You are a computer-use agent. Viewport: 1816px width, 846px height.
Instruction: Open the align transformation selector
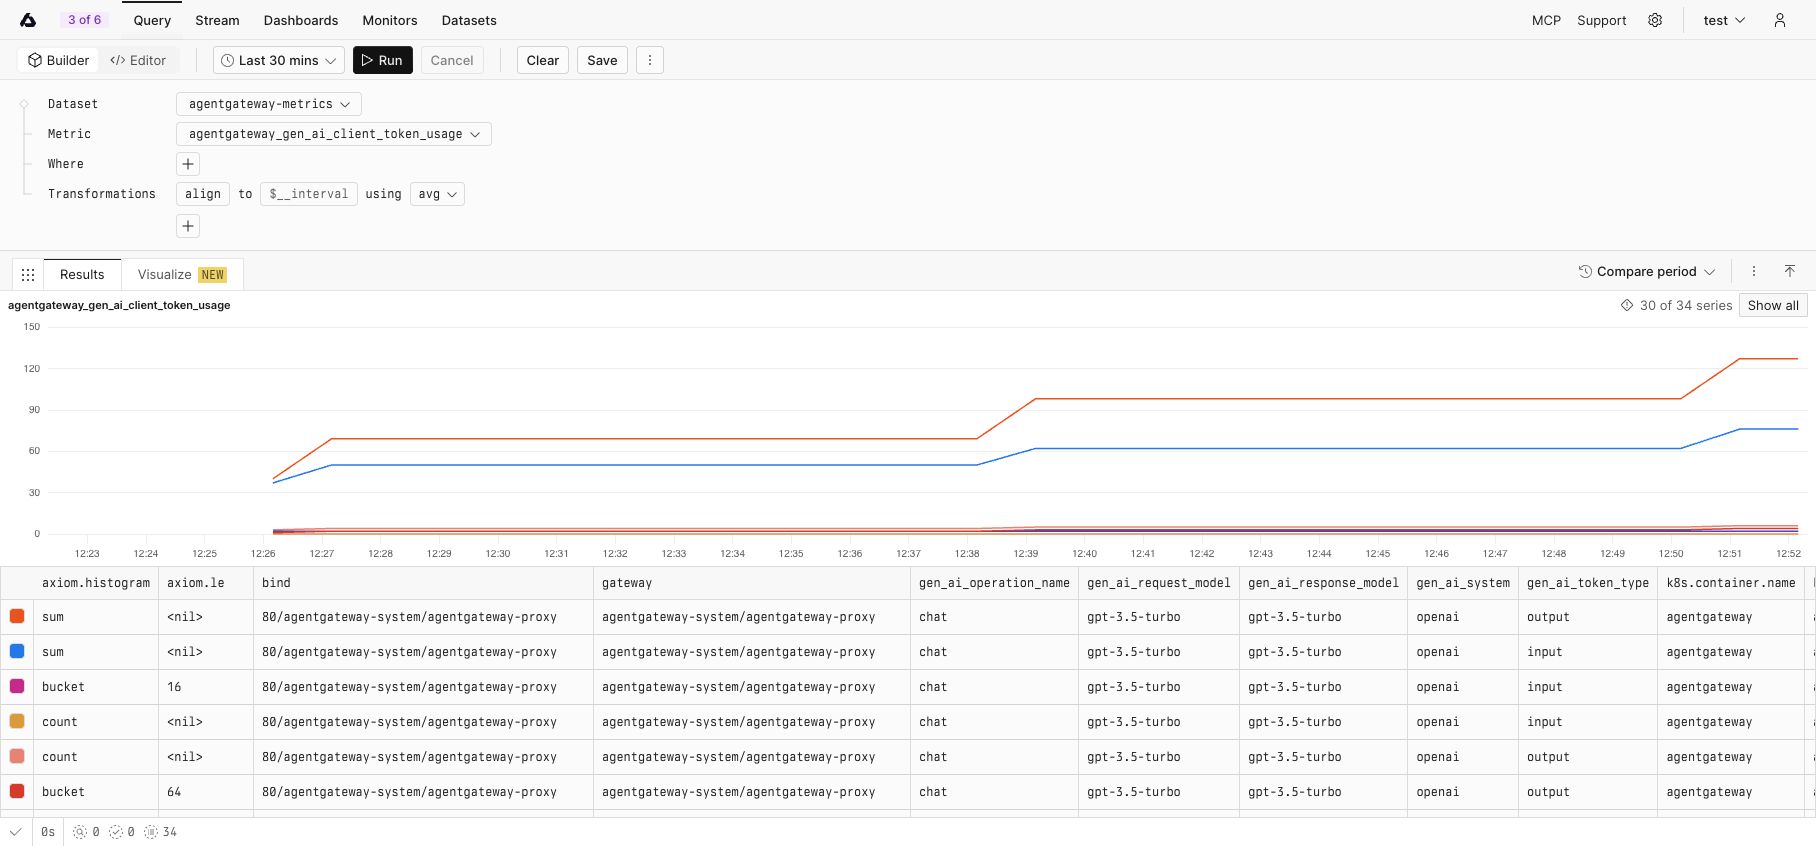[x=203, y=194]
